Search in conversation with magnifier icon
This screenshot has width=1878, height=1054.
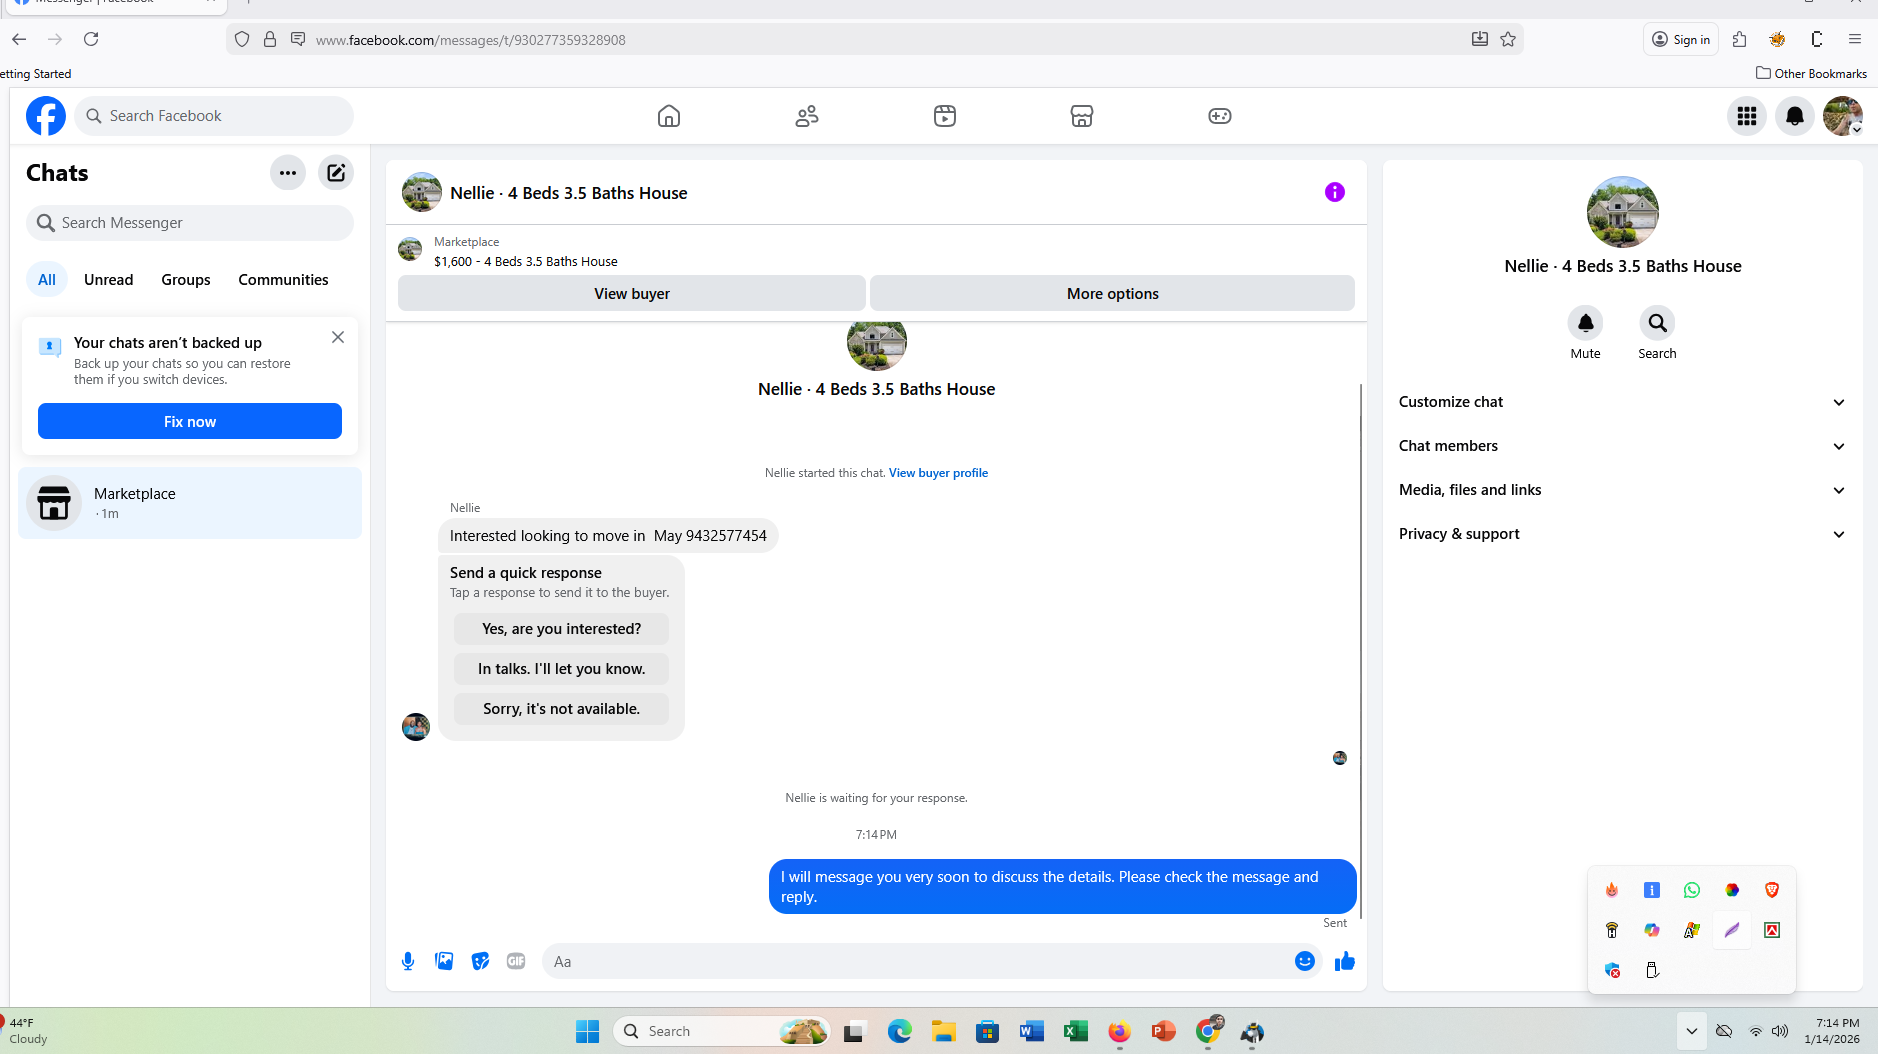click(x=1658, y=323)
